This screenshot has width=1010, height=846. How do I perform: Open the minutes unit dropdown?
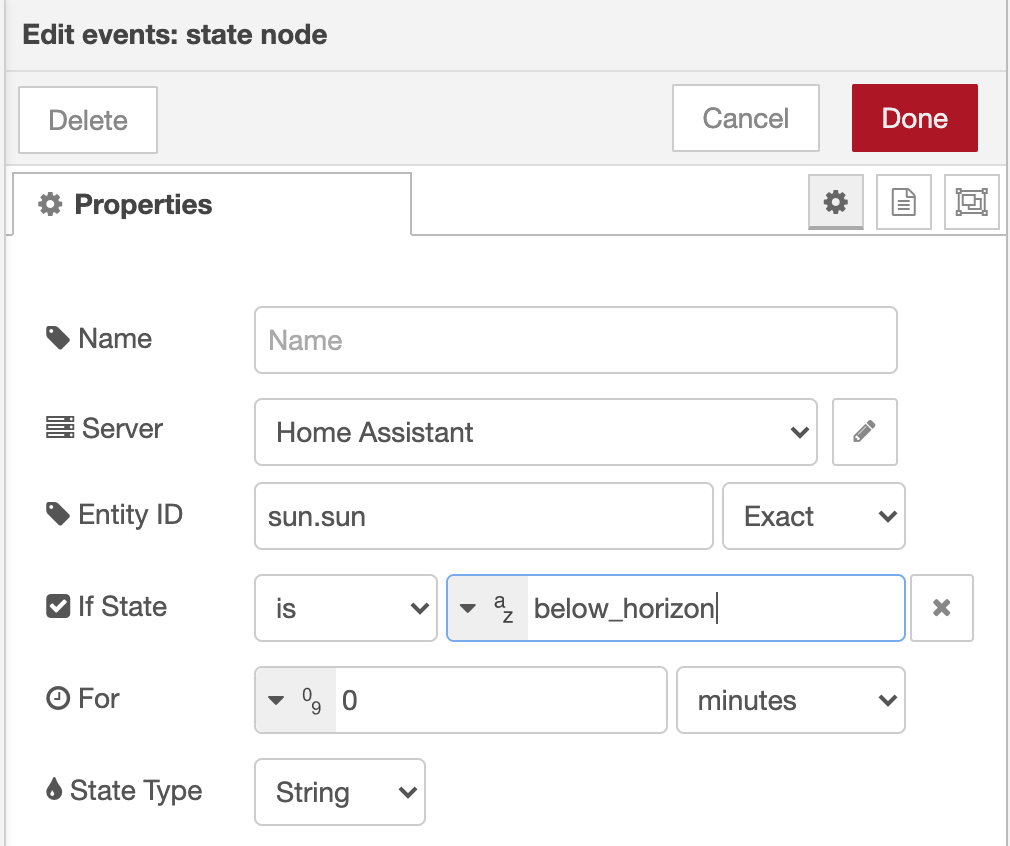point(790,700)
